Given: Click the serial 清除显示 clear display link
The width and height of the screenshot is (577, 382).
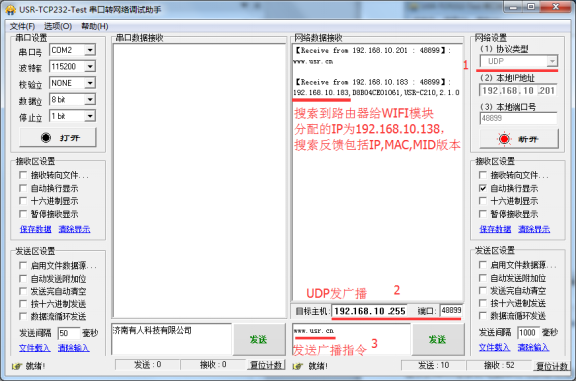Looking at the screenshot, I should (x=74, y=229).
